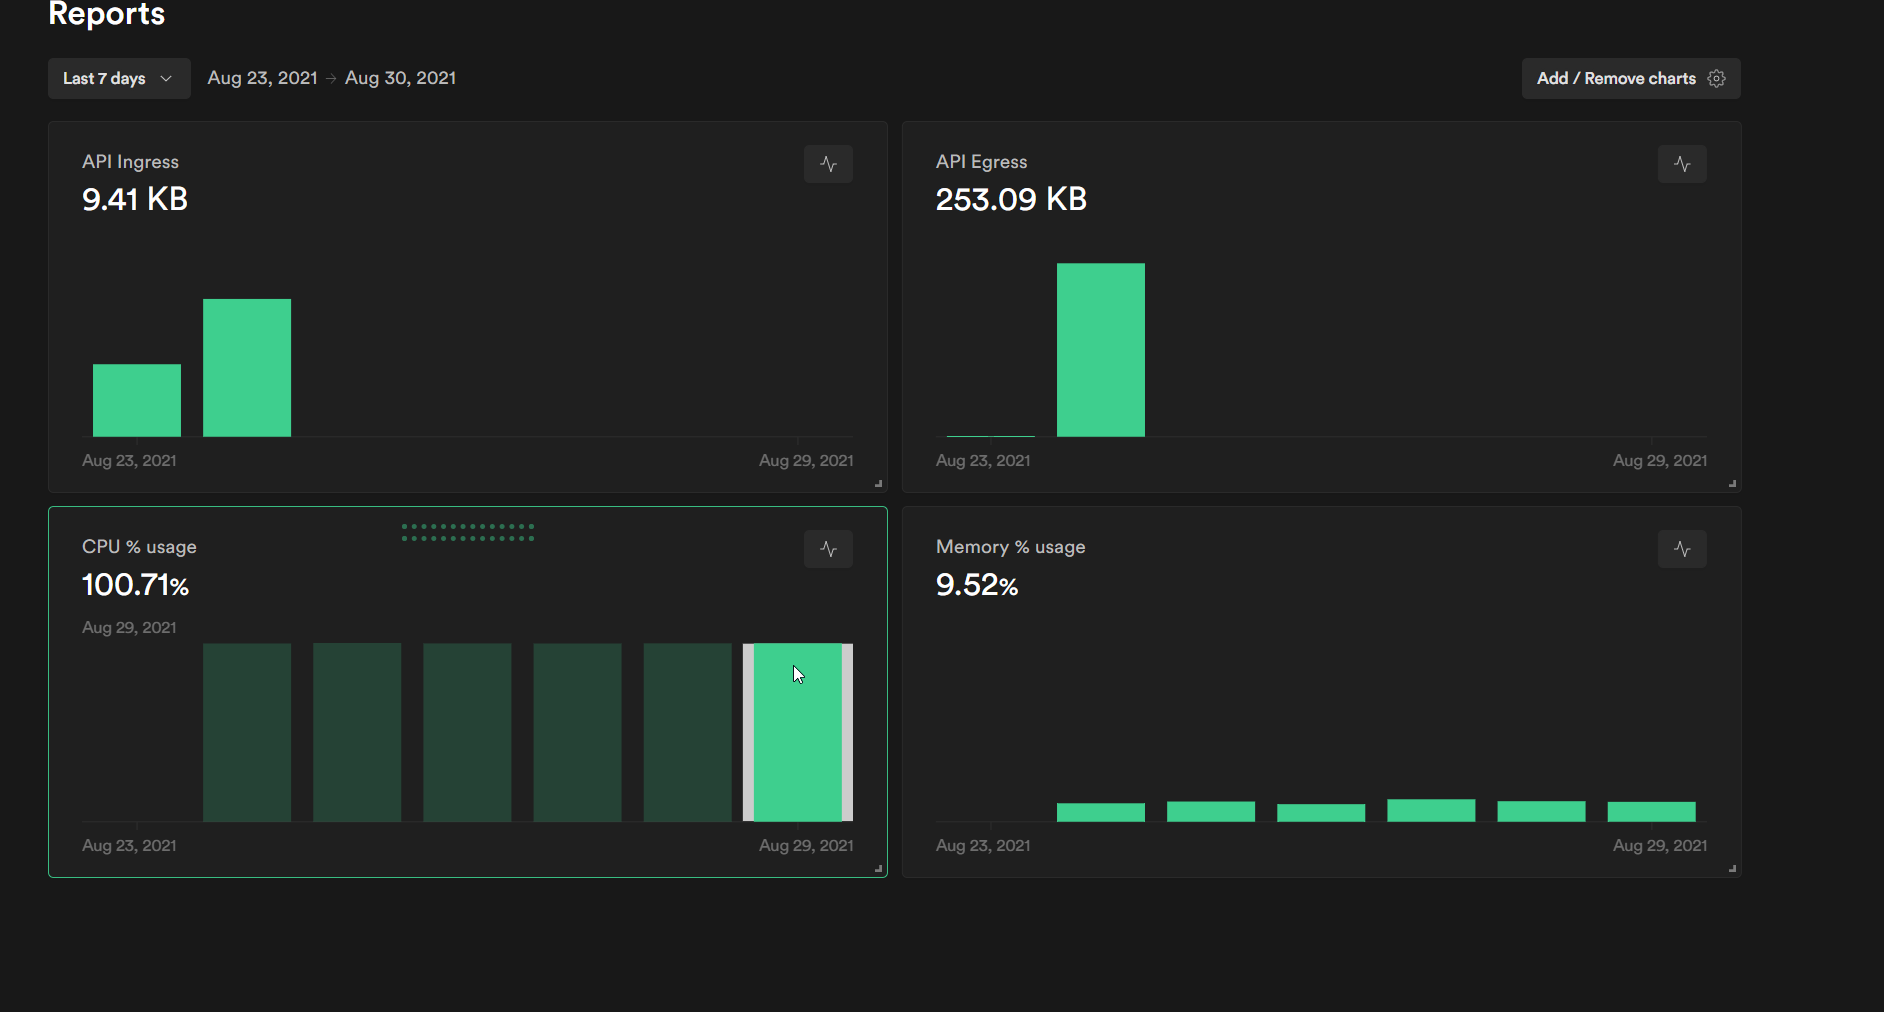Click the chevron on Last 7 days
This screenshot has height=1012, width=1884.
[166, 78]
